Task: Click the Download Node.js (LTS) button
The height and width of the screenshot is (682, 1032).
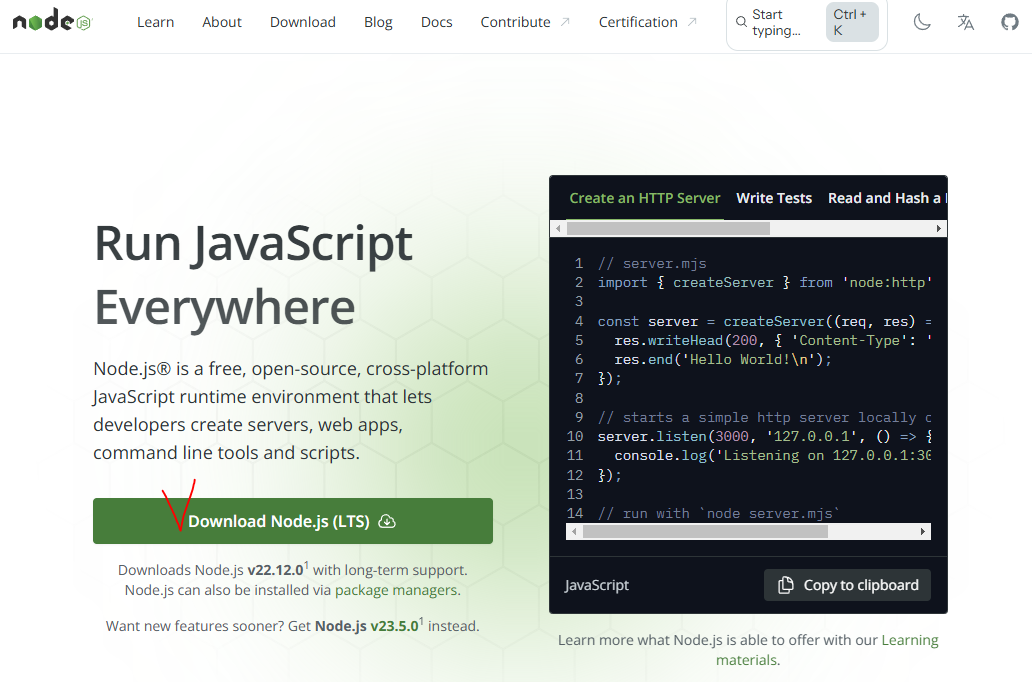Action: point(293,521)
